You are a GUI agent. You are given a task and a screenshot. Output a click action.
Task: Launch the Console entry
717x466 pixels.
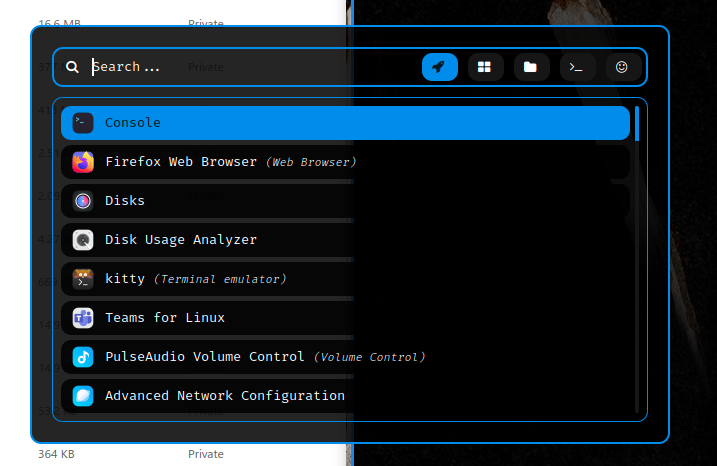[x=345, y=123]
